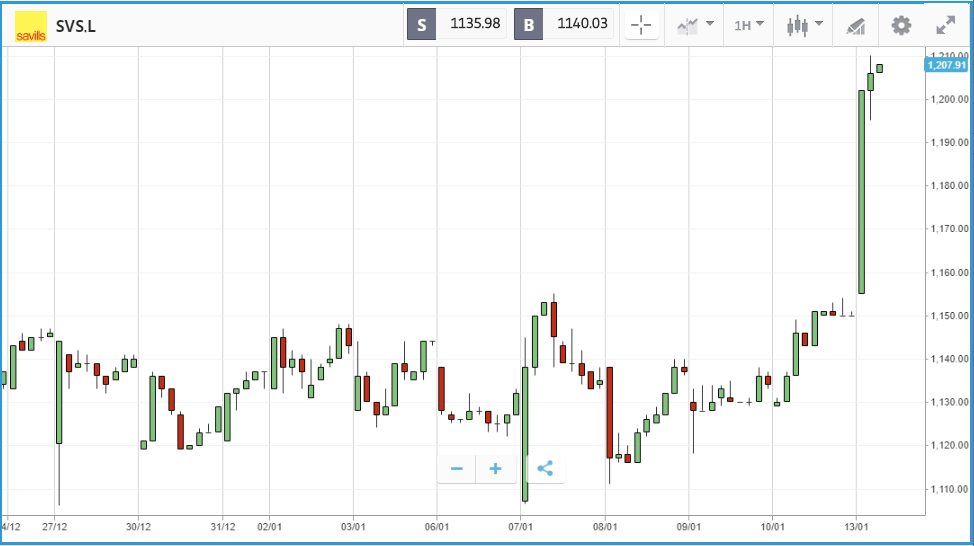974x546 pixels.
Task: Click the 1,200.00 price axis label
Action: coord(949,99)
